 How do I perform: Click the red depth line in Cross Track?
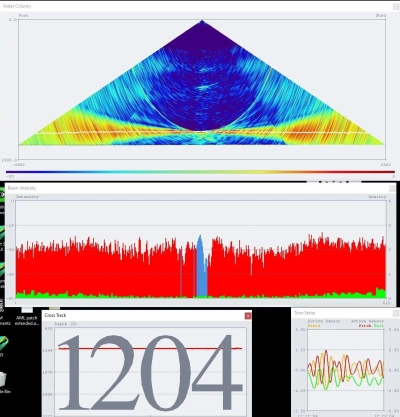(x=150, y=349)
